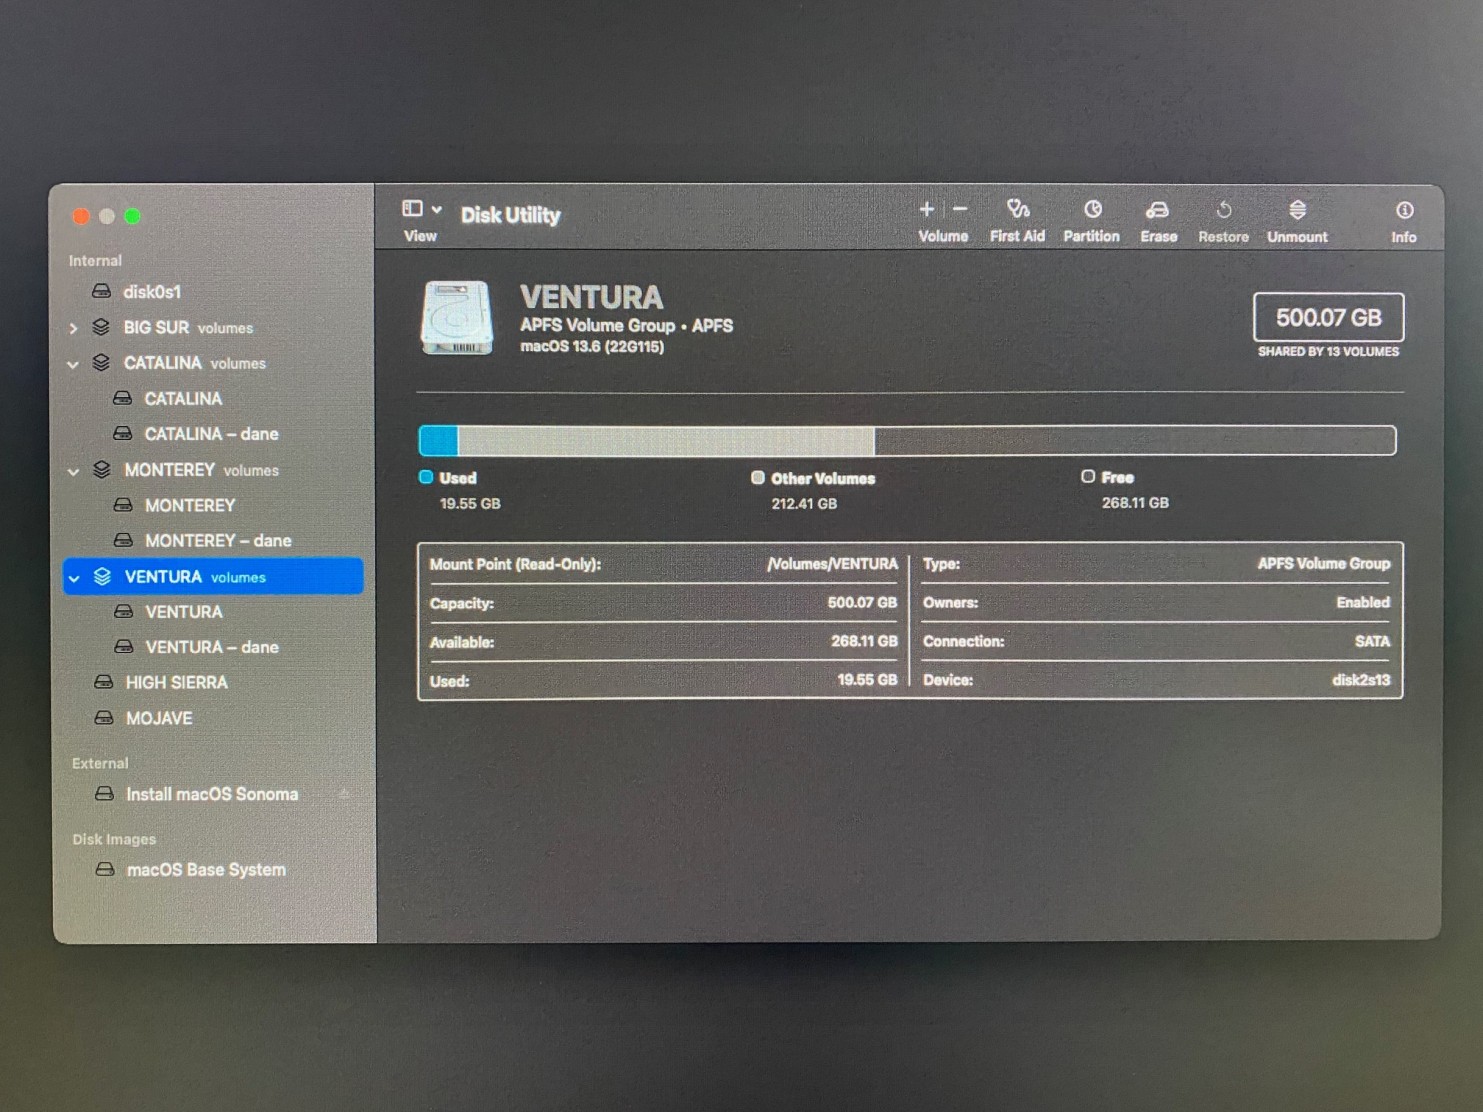
Task: Click the blue Used segment of usage bar
Action: click(x=438, y=440)
